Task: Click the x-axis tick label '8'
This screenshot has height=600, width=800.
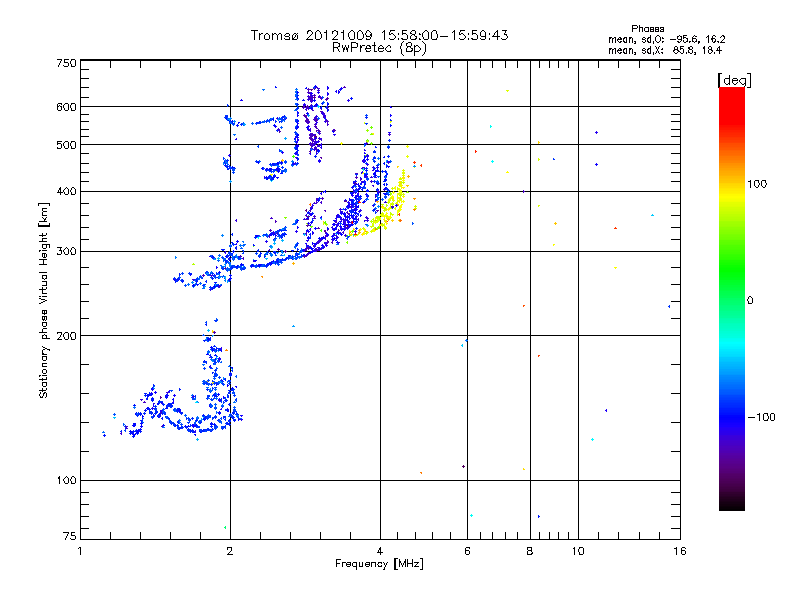Action: point(530,551)
